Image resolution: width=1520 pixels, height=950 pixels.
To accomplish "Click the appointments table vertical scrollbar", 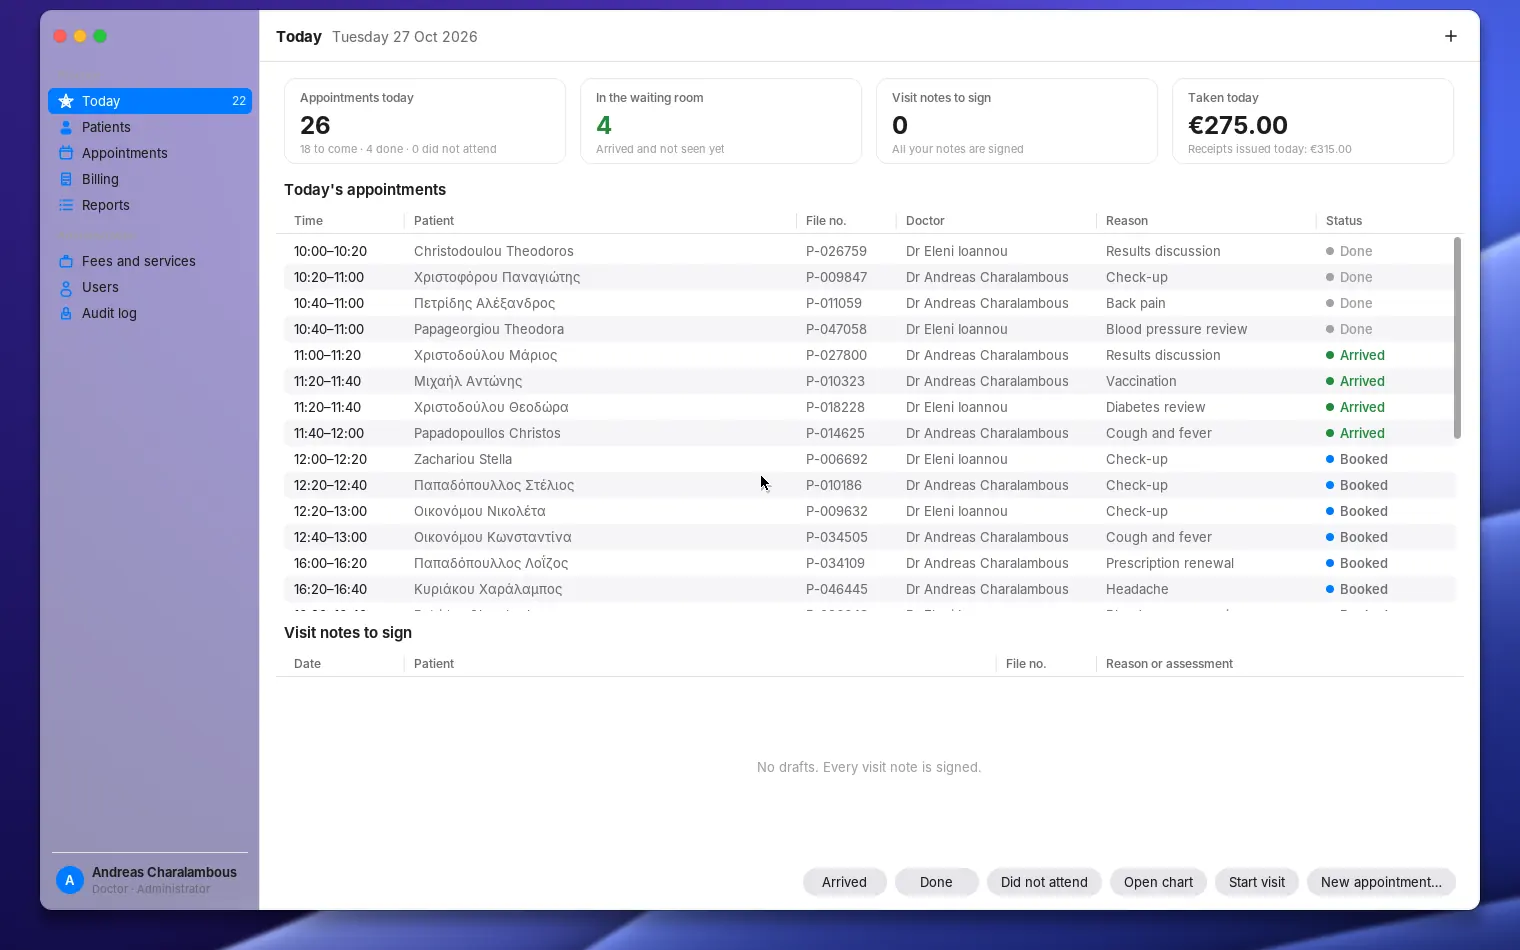I will [x=1457, y=338].
